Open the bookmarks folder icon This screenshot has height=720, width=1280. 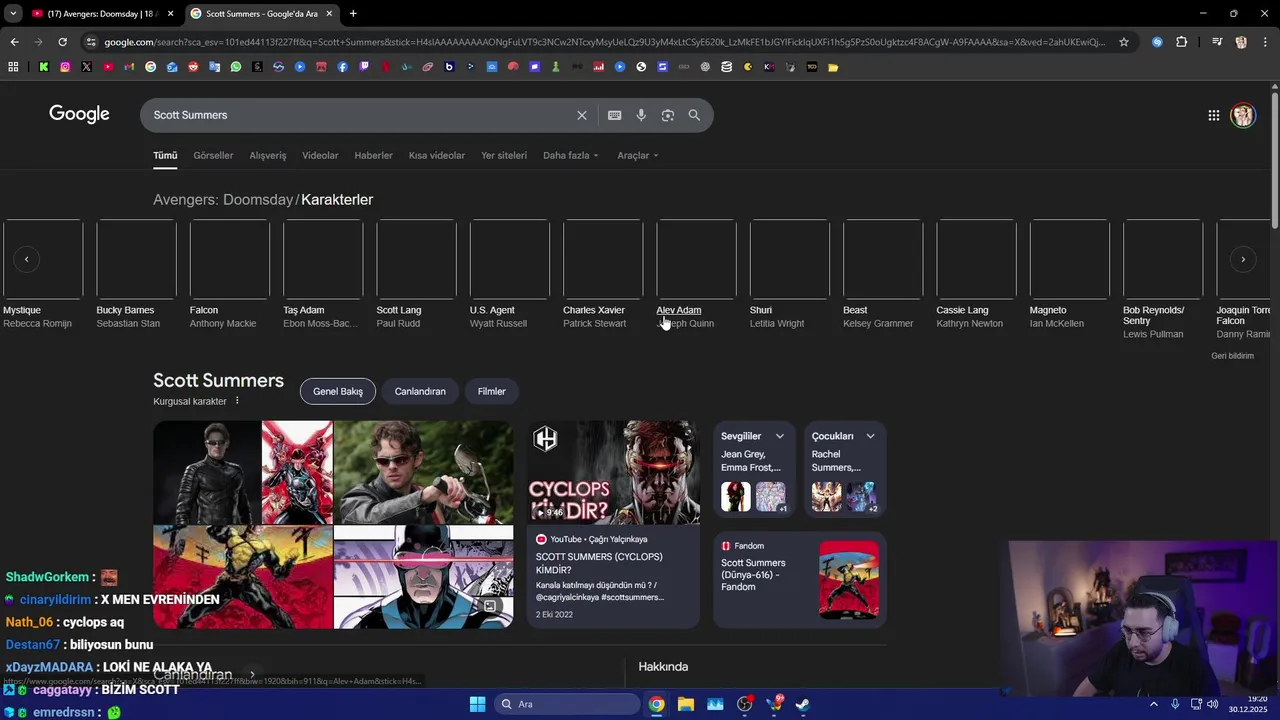pos(833,67)
